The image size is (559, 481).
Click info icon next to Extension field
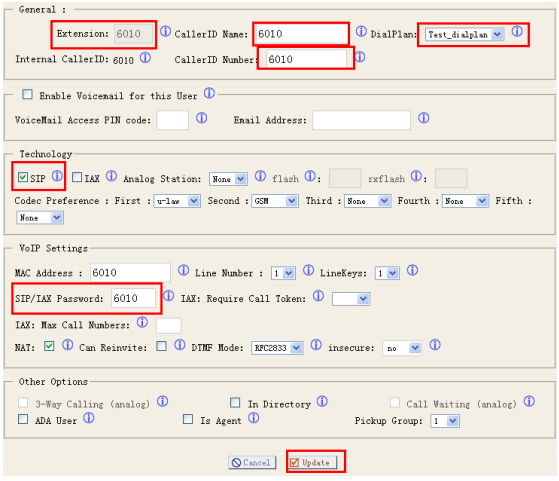pyautogui.click(x=165, y=31)
